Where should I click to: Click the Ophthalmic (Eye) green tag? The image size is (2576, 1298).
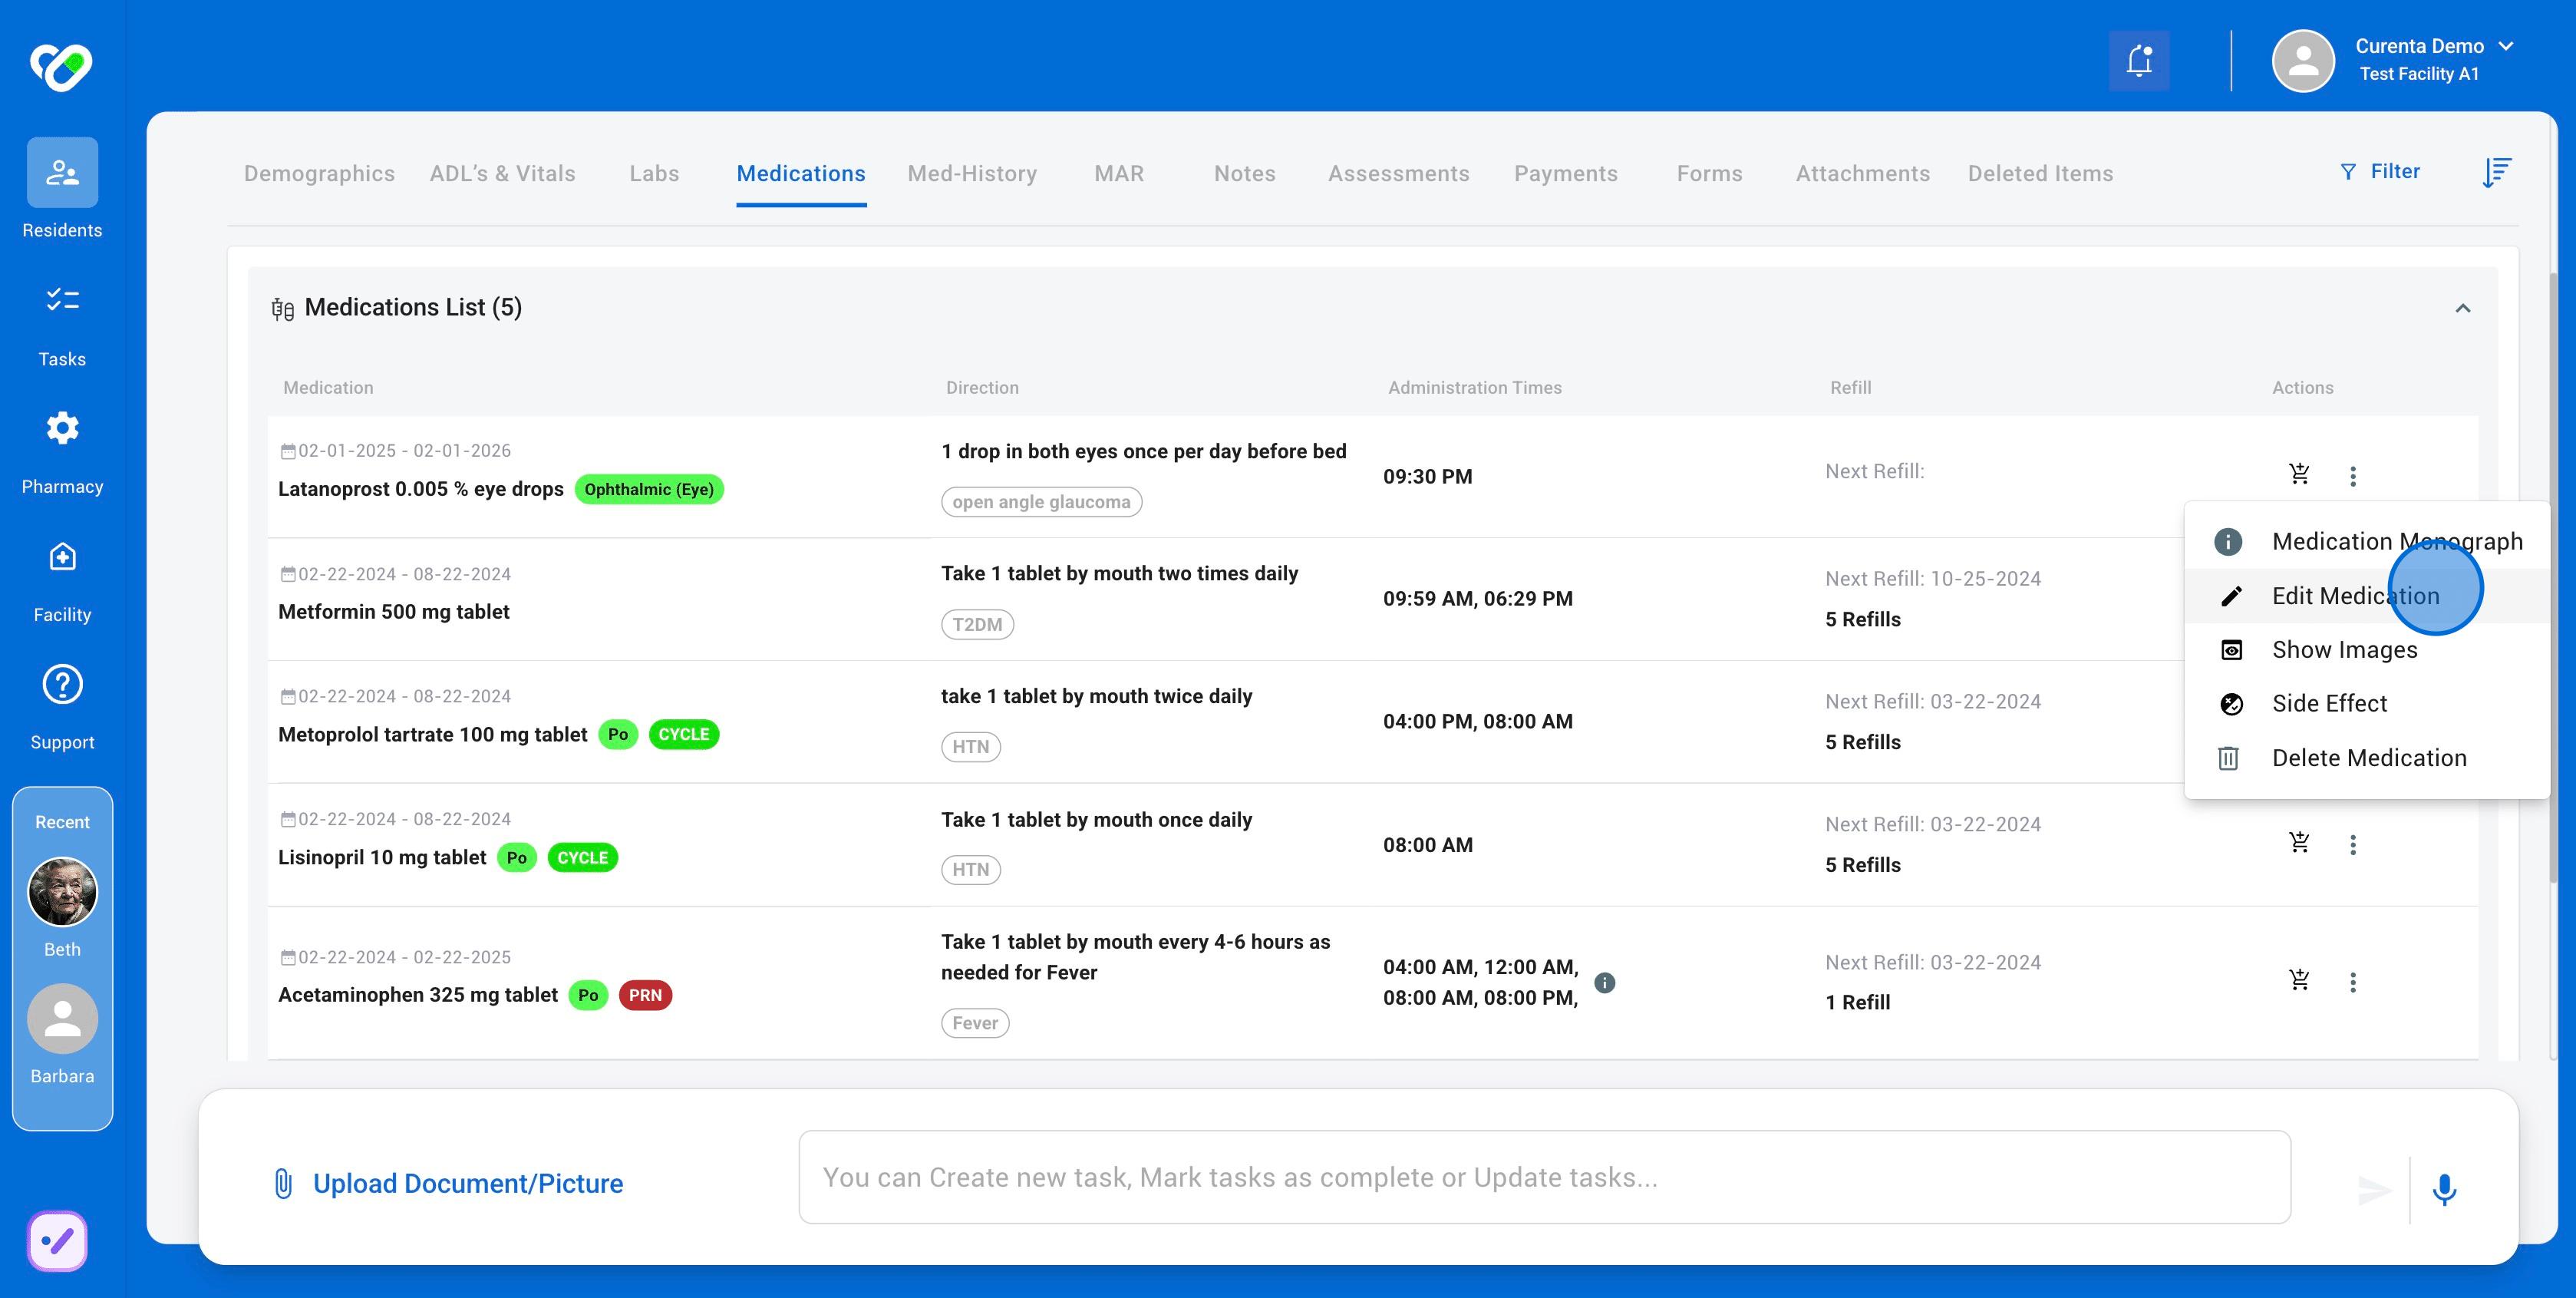649,489
